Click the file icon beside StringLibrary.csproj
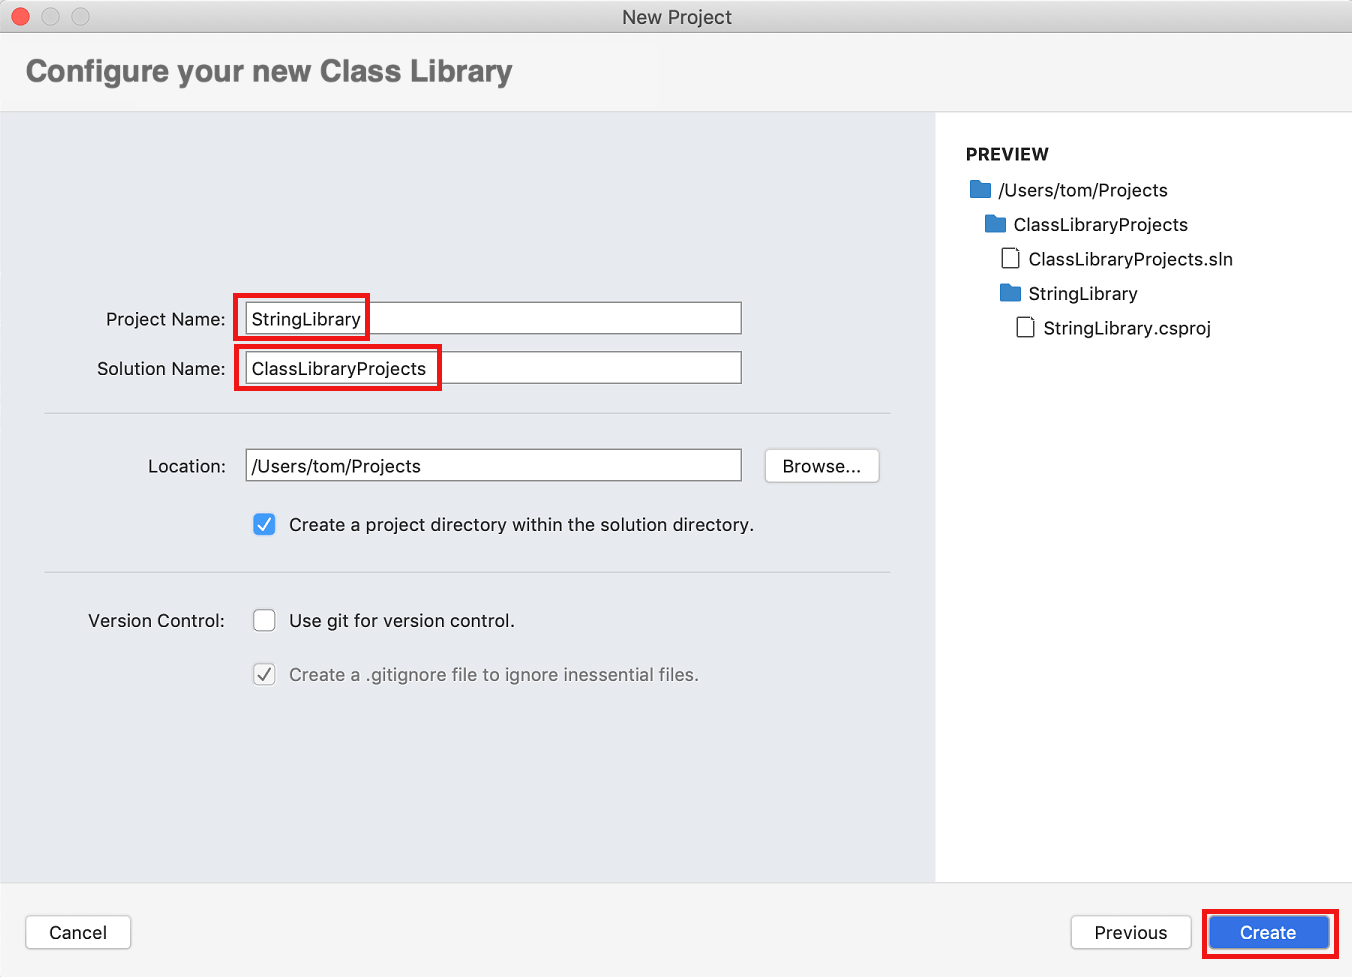 click(x=1024, y=327)
